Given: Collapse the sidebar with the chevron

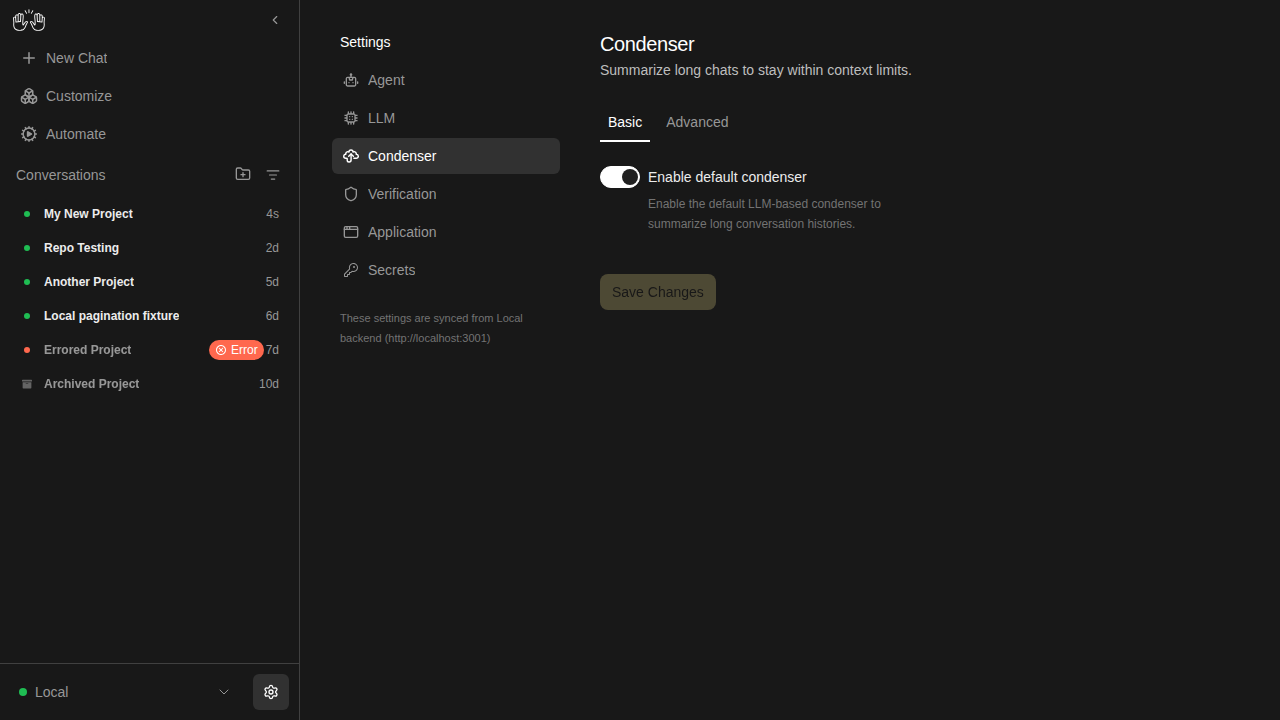Looking at the screenshot, I should [275, 20].
